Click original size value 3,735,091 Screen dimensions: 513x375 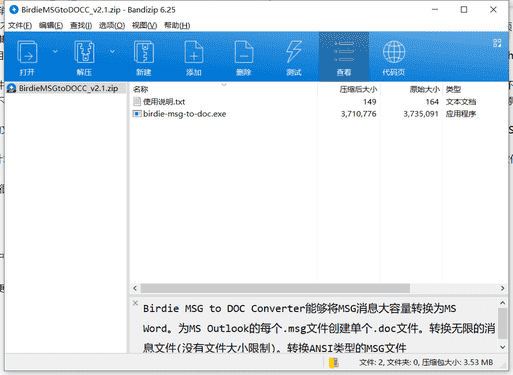pyautogui.click(x=421, y=114)
